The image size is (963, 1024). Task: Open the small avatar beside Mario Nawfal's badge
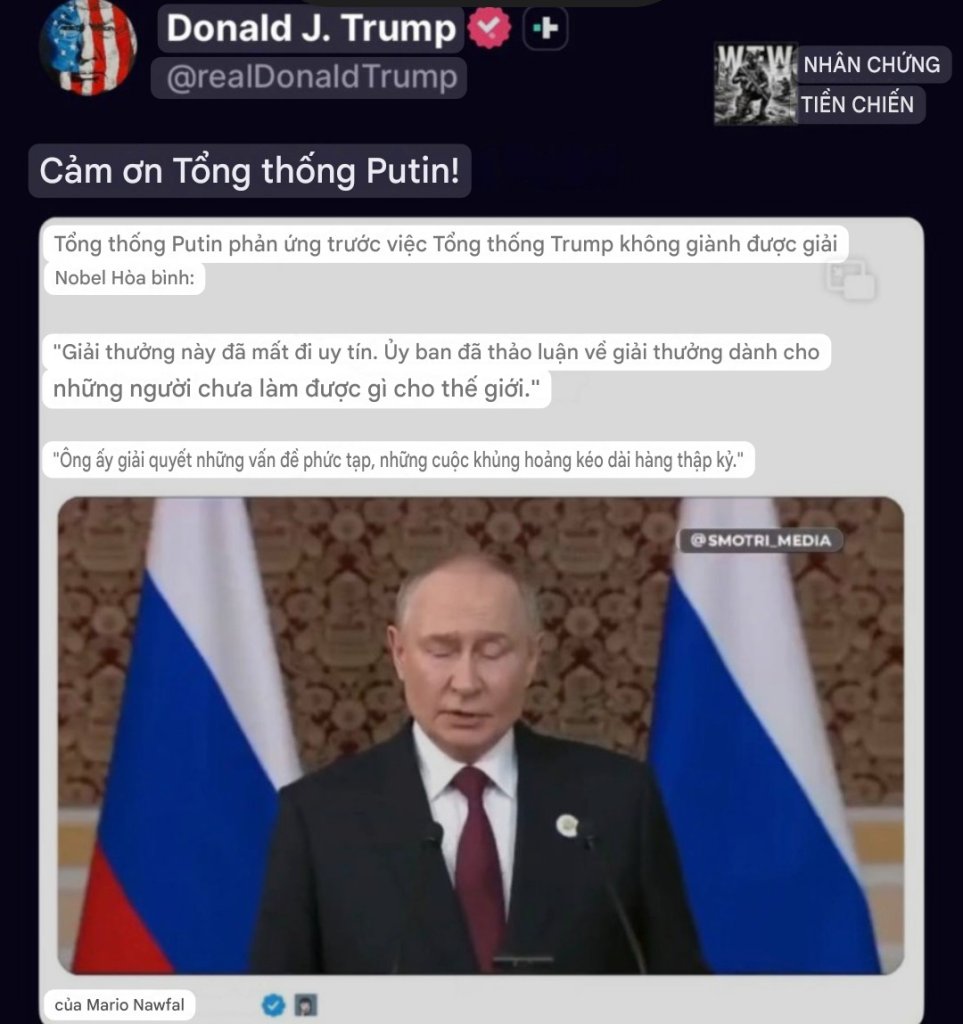[306, 1004]
